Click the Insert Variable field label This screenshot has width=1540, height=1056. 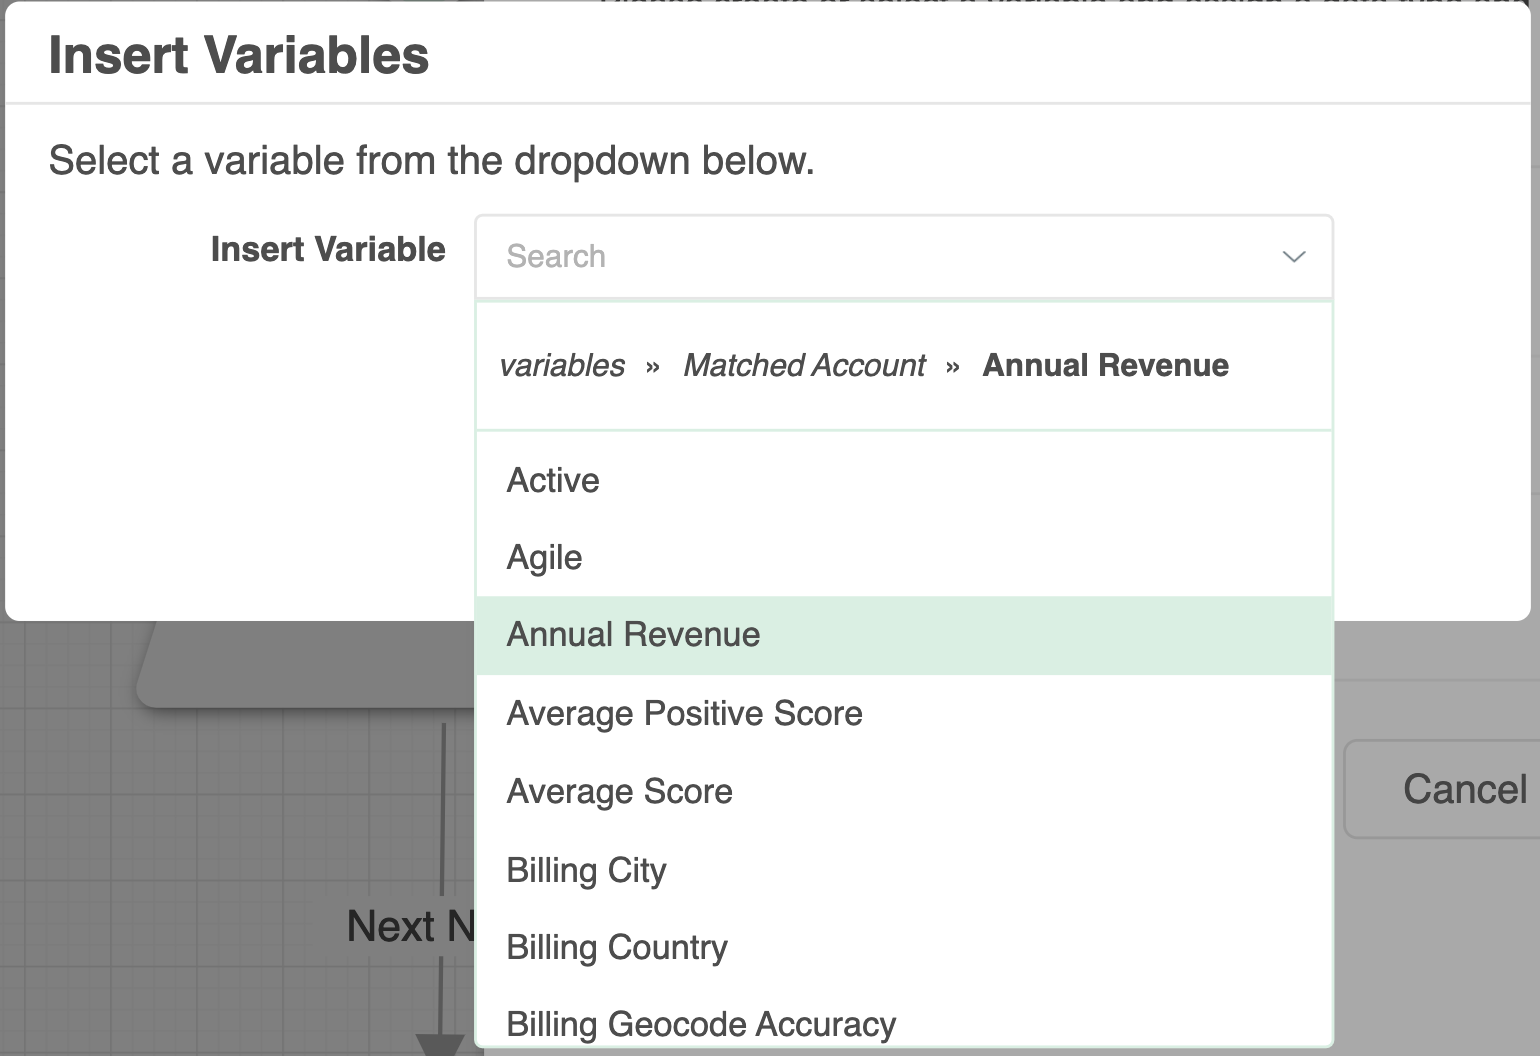(x=328, y=250)
